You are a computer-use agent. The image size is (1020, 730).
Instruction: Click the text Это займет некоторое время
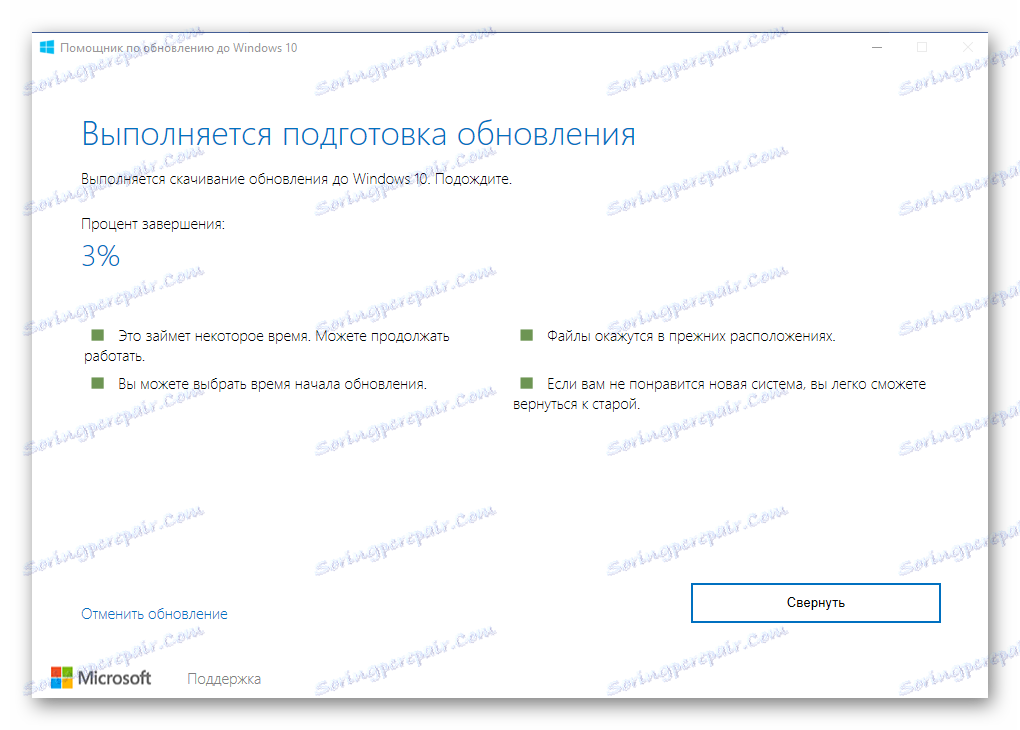point(216,336)
